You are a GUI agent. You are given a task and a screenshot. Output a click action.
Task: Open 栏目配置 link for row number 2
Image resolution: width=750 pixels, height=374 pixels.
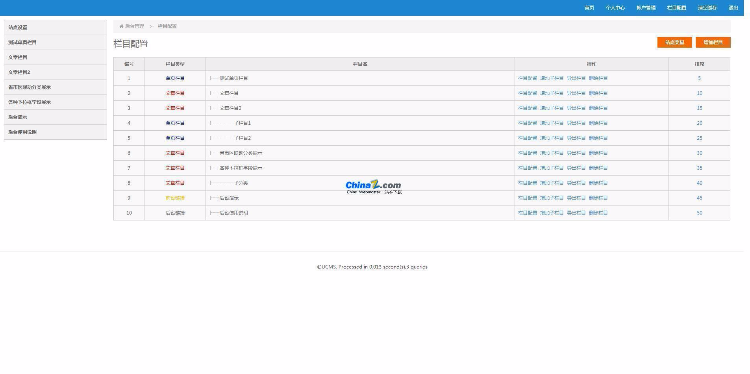click(x=527, y=93)
